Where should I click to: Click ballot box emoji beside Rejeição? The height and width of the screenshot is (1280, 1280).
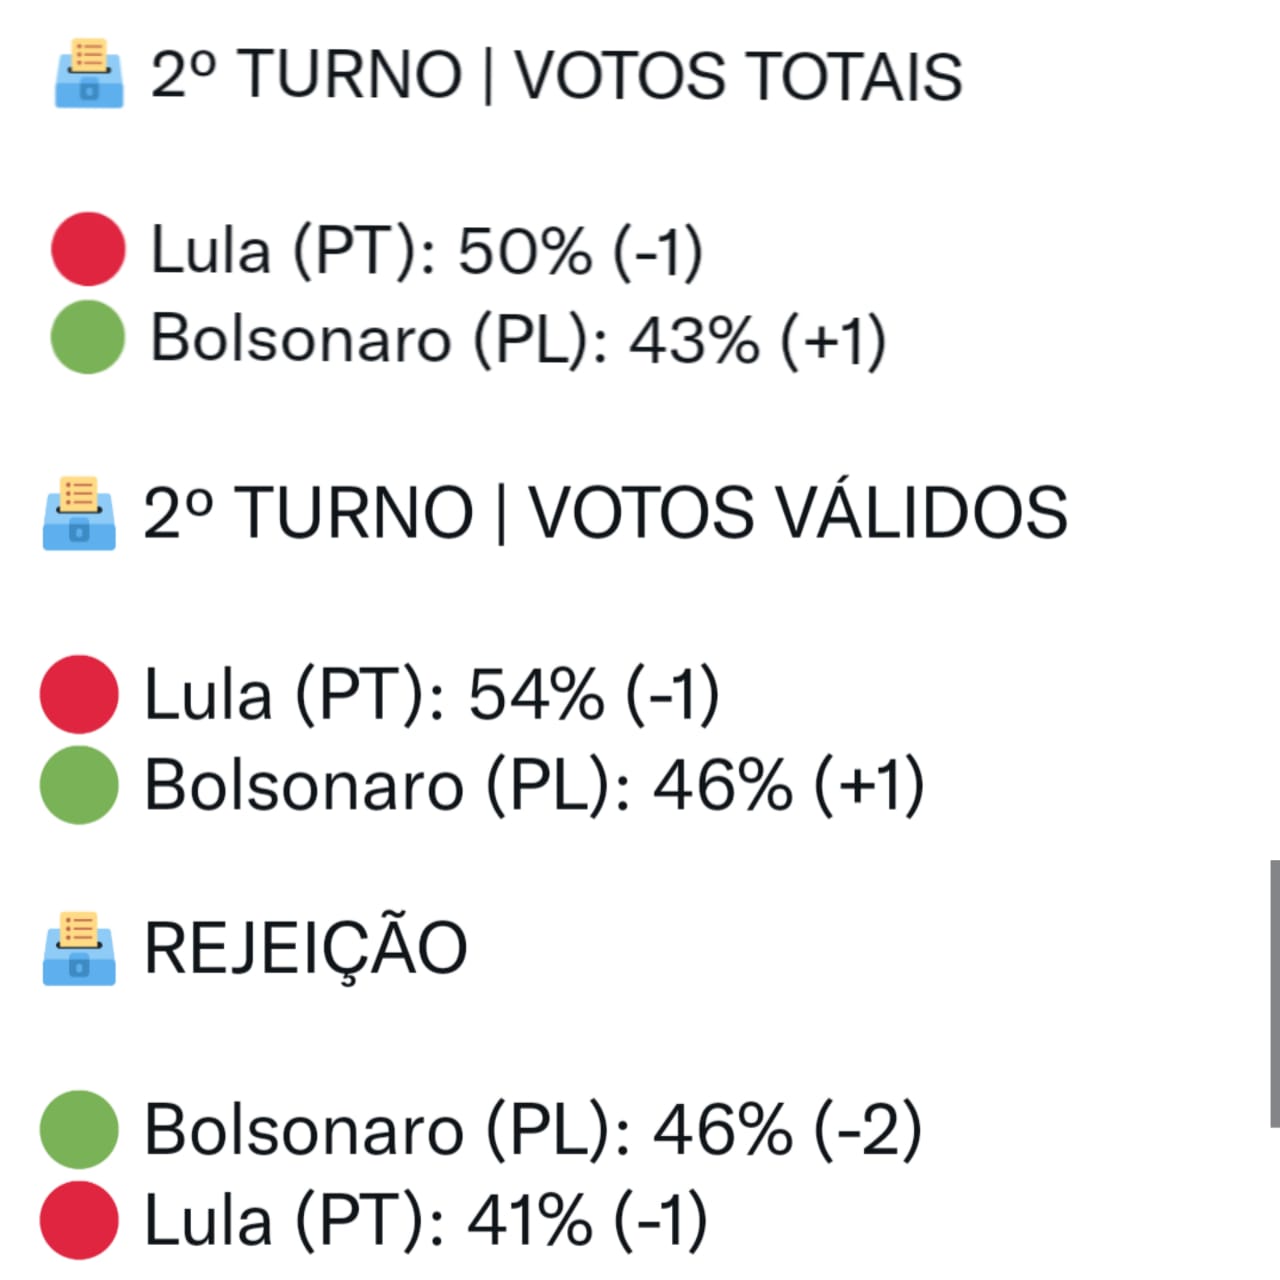pyautogui.click(x=79, y=949)
